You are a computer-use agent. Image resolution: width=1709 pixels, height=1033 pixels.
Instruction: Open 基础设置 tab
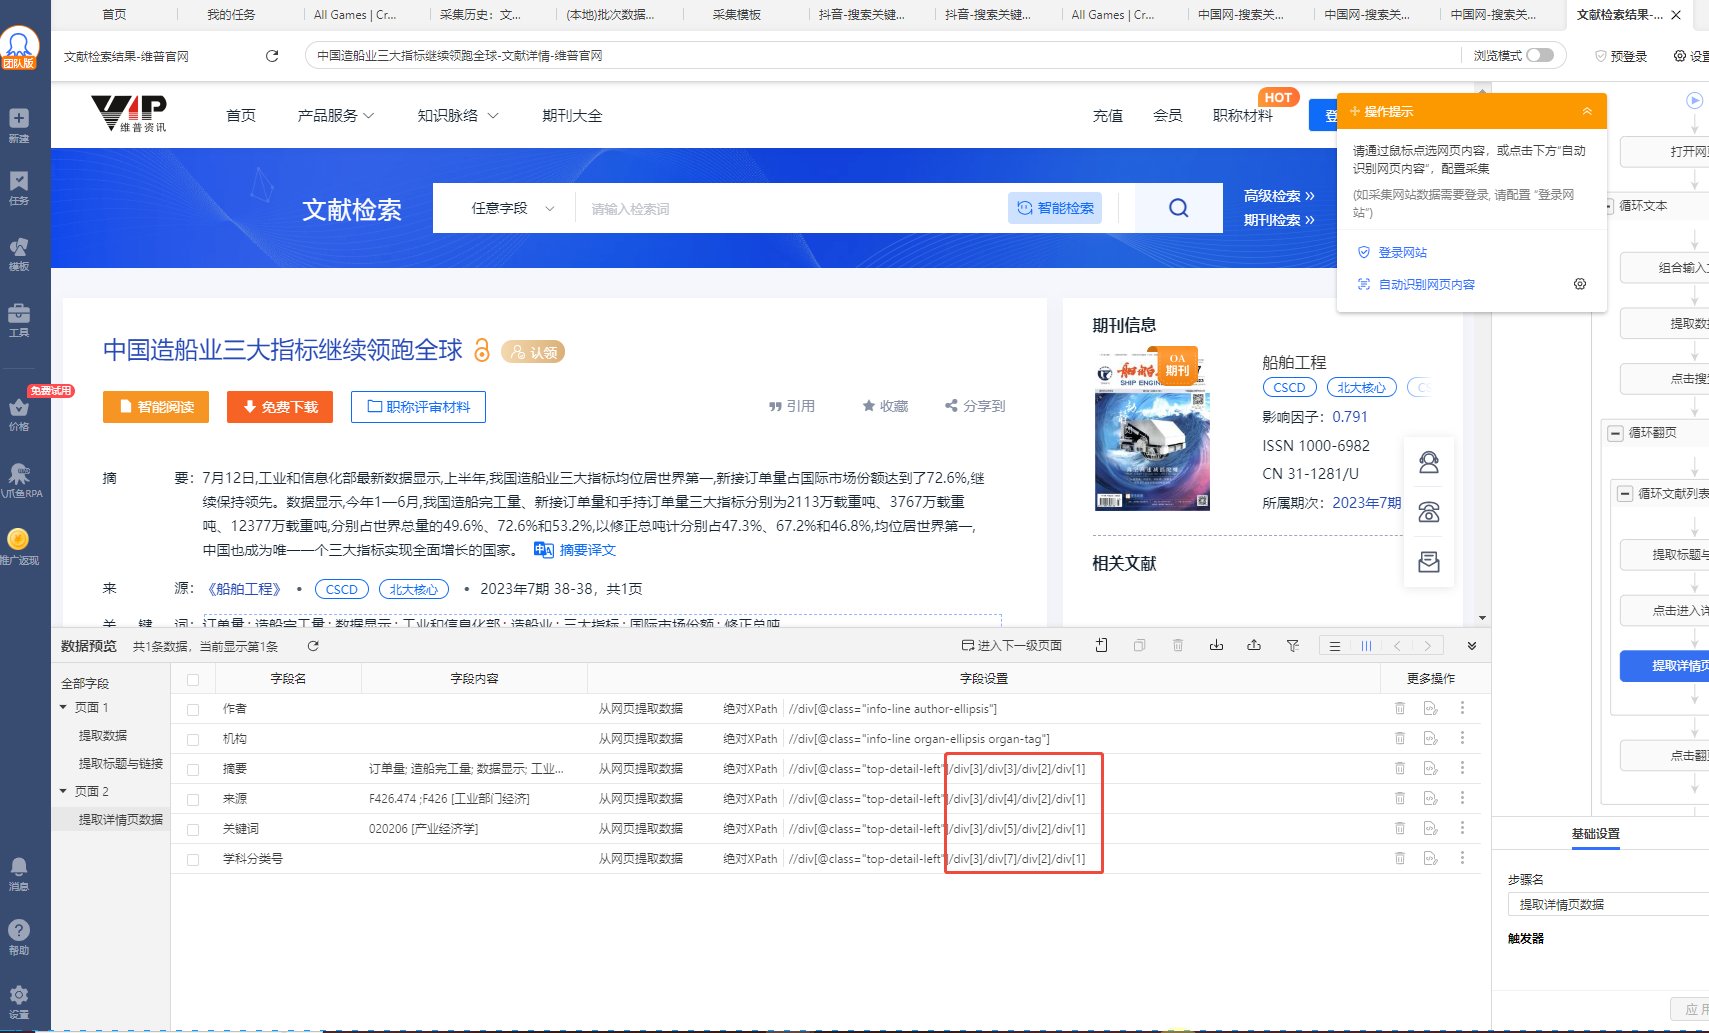tap(1595, 833)
